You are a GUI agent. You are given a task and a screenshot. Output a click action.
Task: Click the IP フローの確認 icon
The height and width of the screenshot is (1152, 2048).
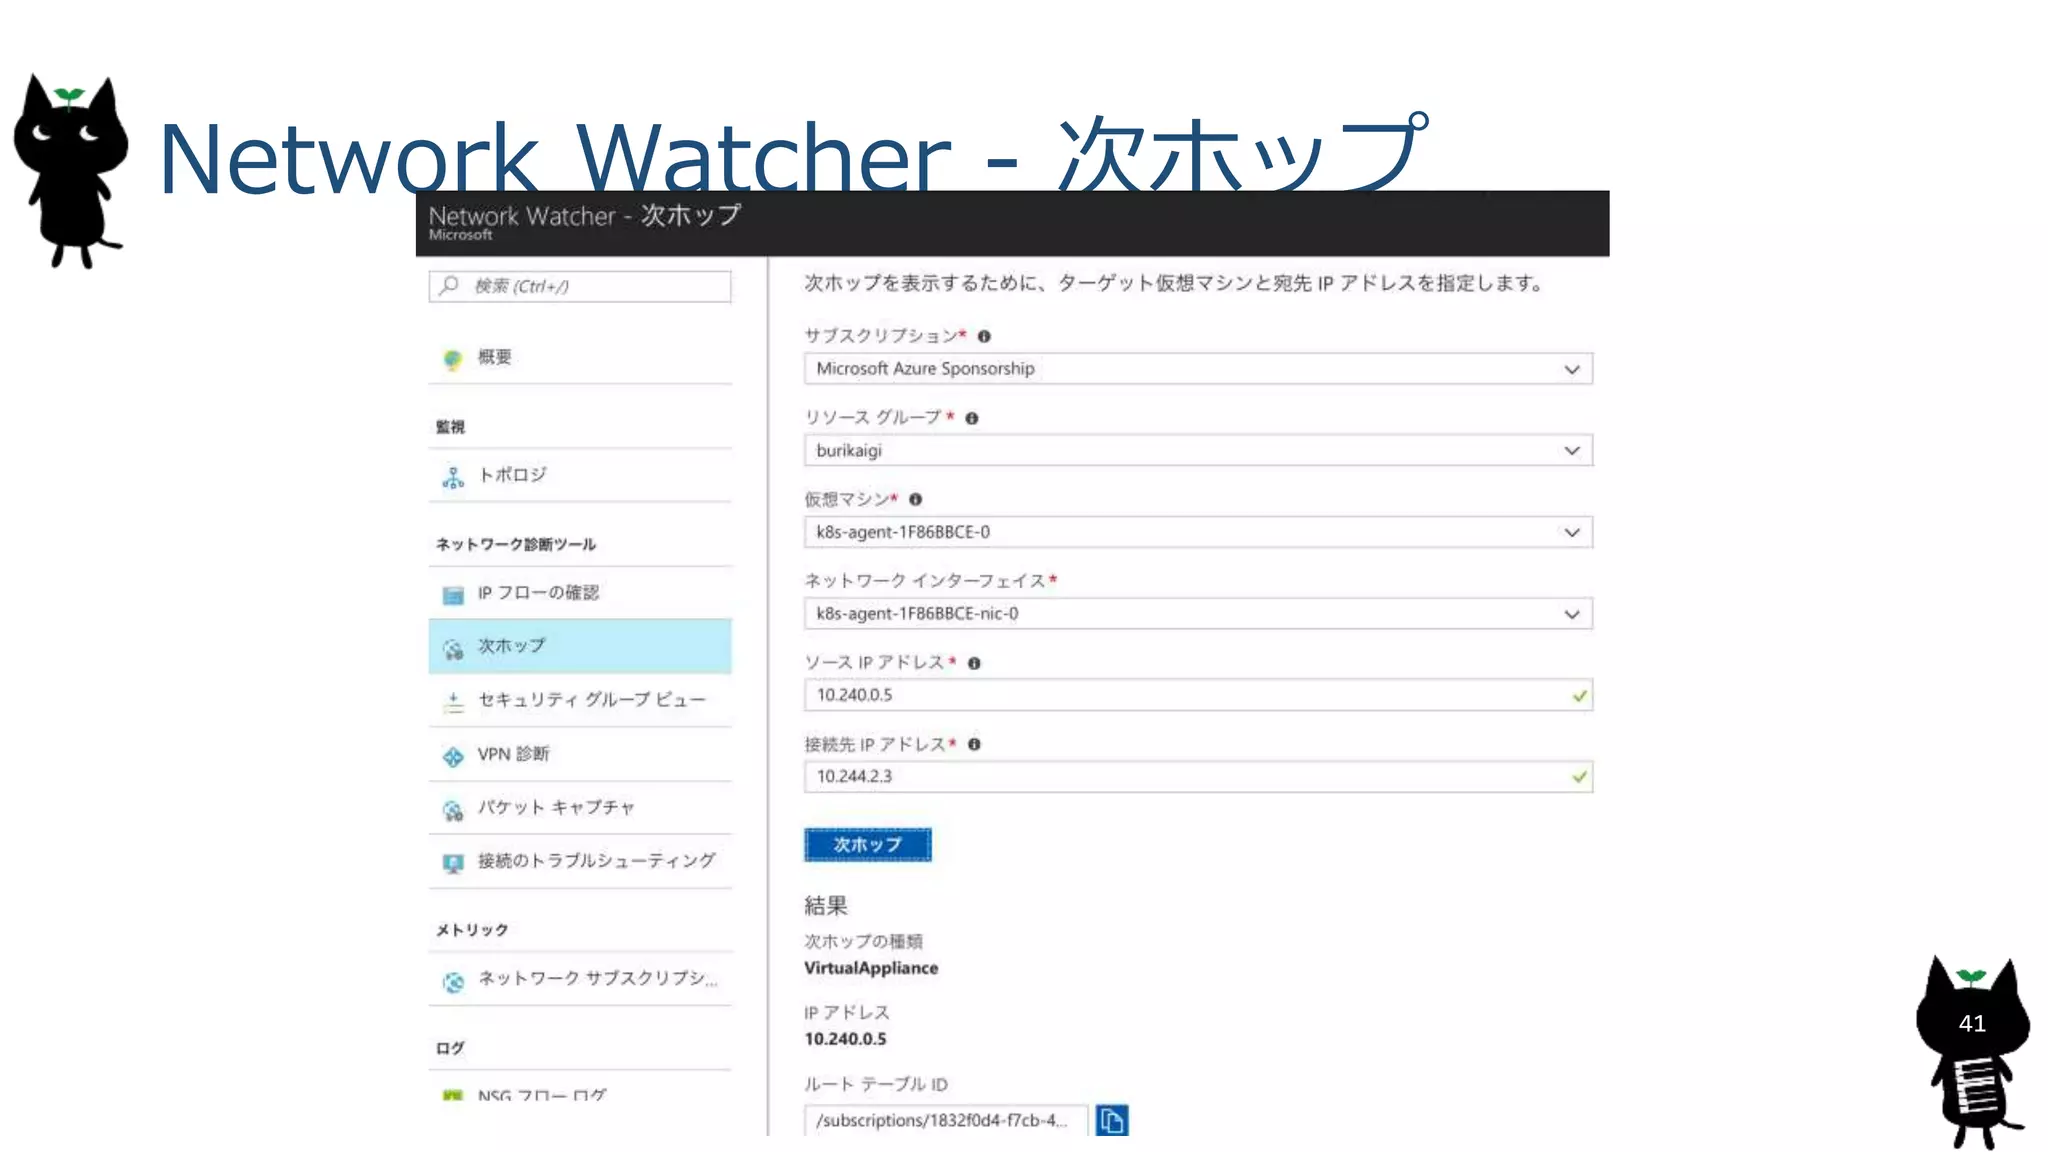tap(453, 595)
